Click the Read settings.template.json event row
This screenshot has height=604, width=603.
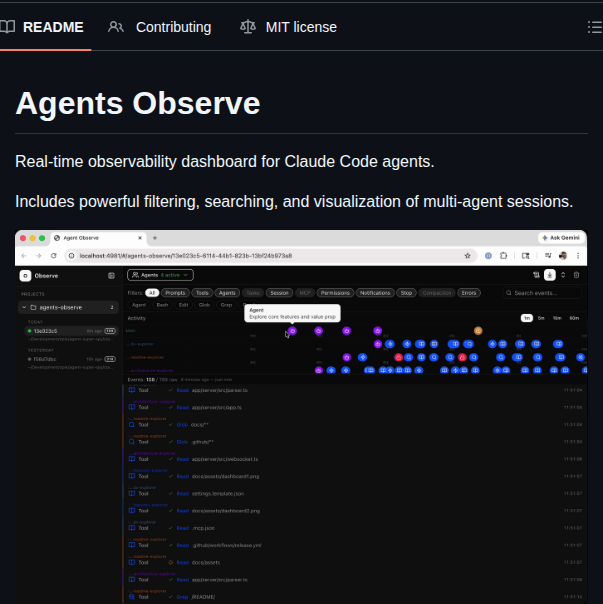coord(355,493)
